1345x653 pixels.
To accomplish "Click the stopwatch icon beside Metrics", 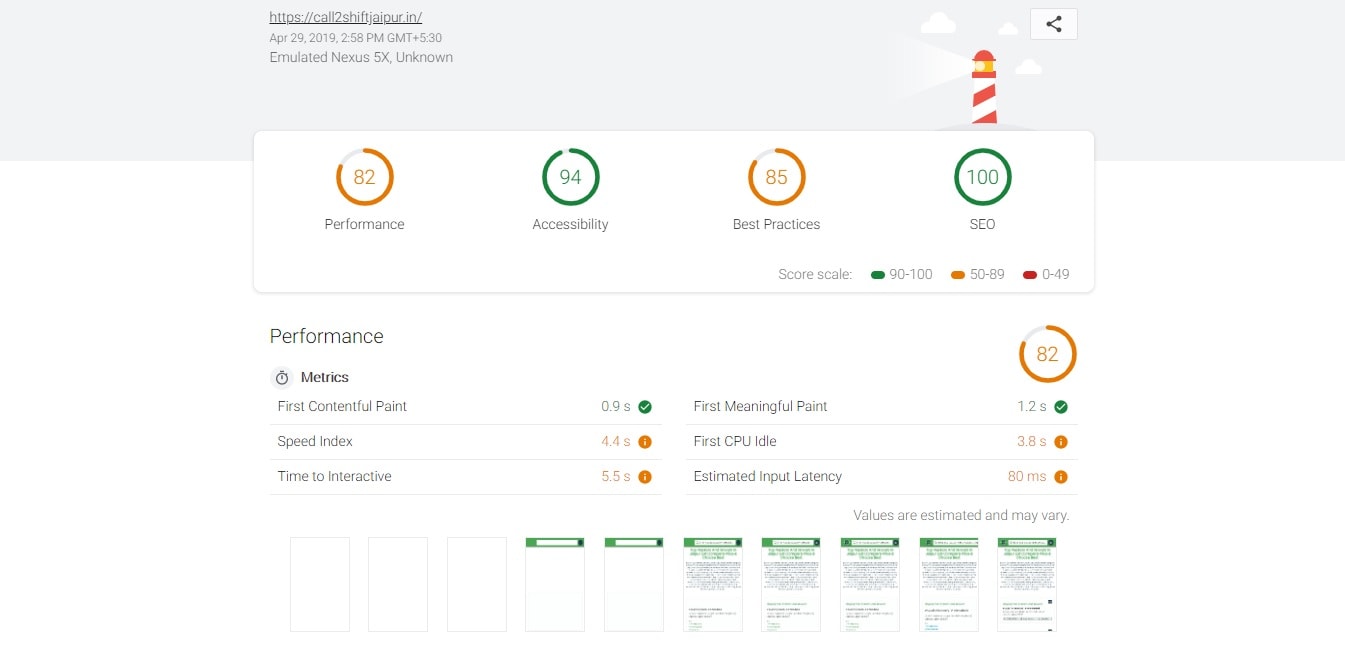I will [281, 377].
